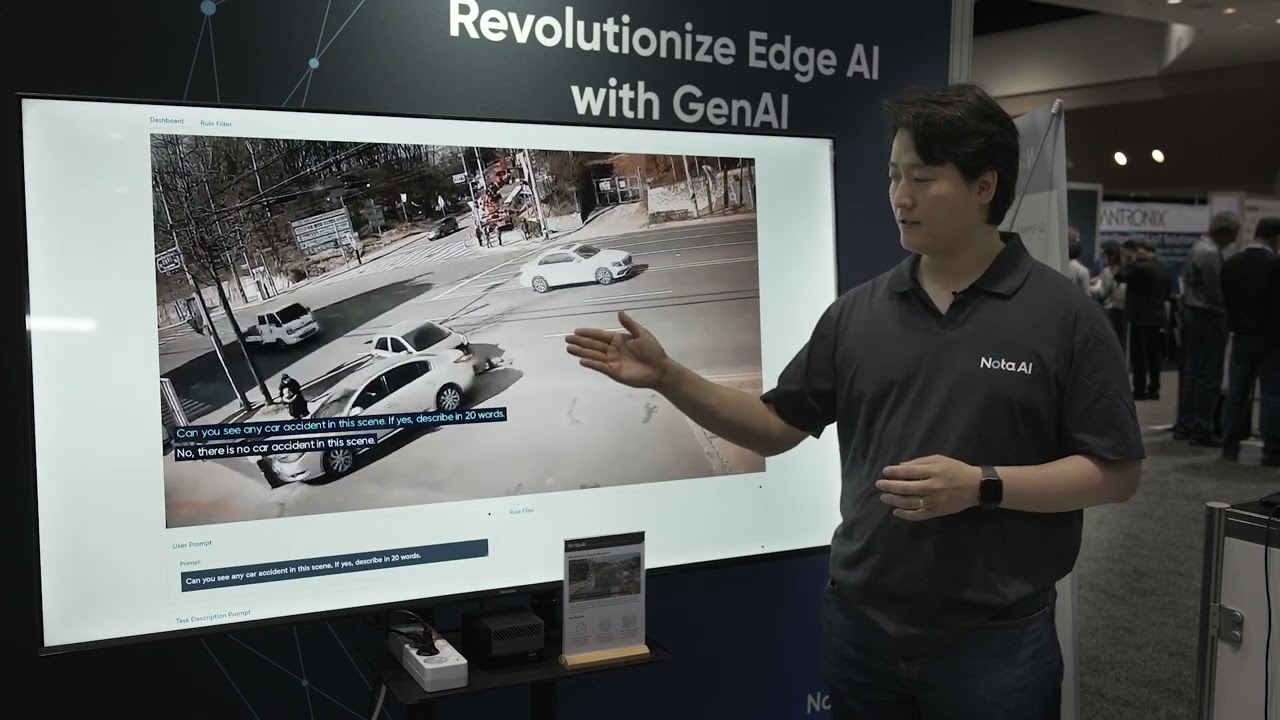This screenshot has height=720, width=1280.
Task: Click the Task Description Prompt heading
Action: [x=213, y=617]
